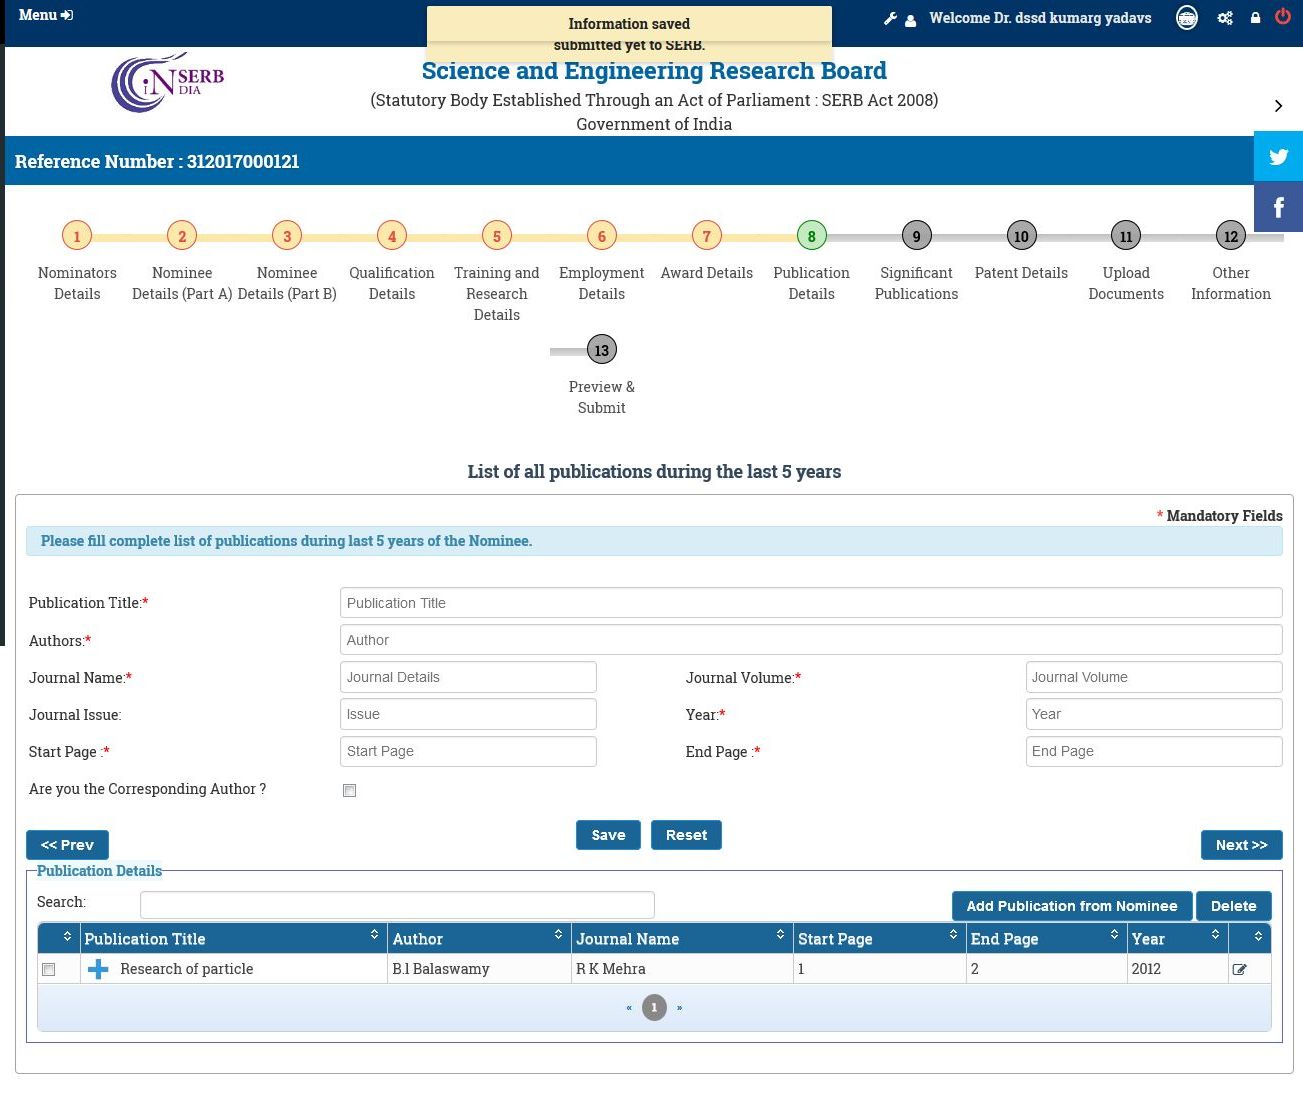Screen dimensions: 1303x1094
Task: Open the Twitter share icon
Action: coord(1278,156)
